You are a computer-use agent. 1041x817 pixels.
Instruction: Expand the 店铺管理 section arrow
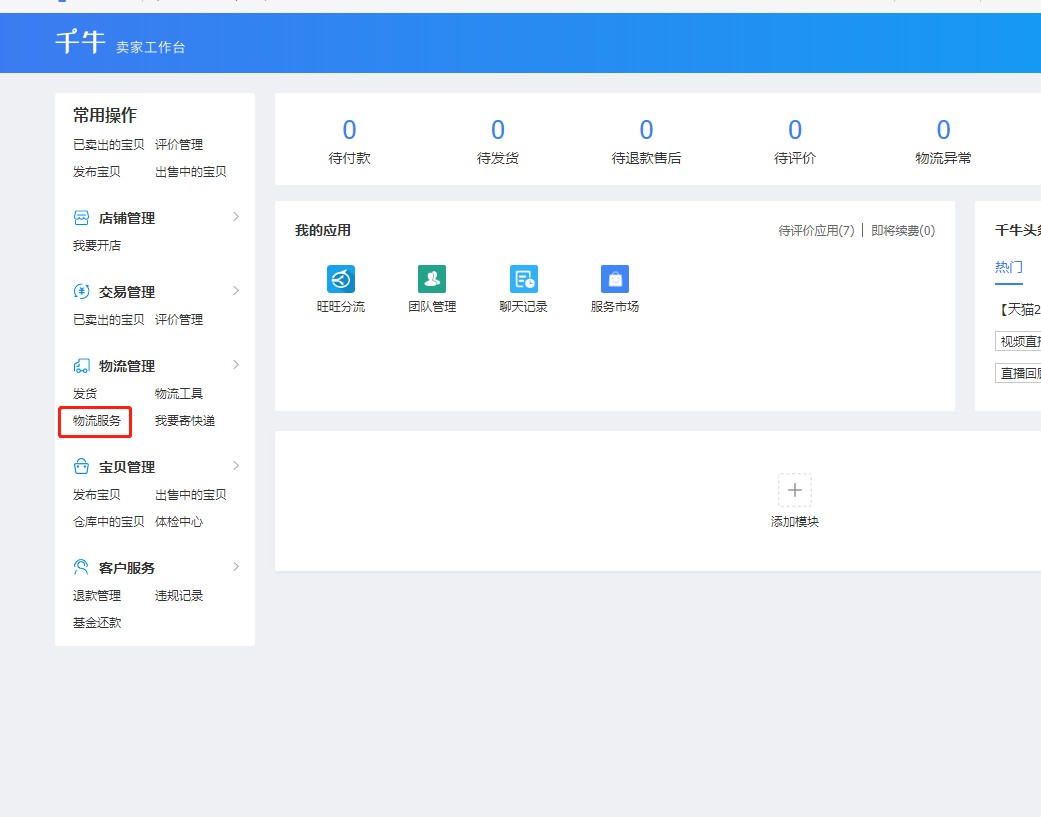[x=236, y=217]
